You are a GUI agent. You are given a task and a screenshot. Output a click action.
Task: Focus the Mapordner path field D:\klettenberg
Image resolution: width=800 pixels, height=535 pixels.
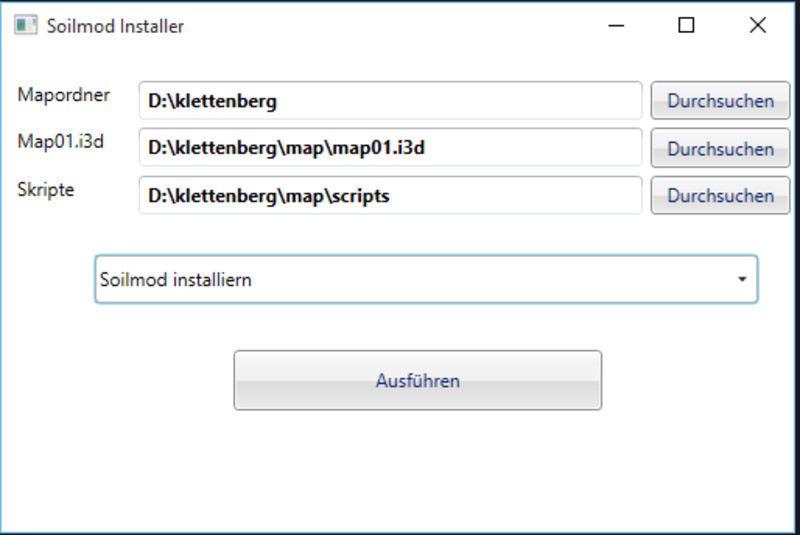[x=390, y=101]
